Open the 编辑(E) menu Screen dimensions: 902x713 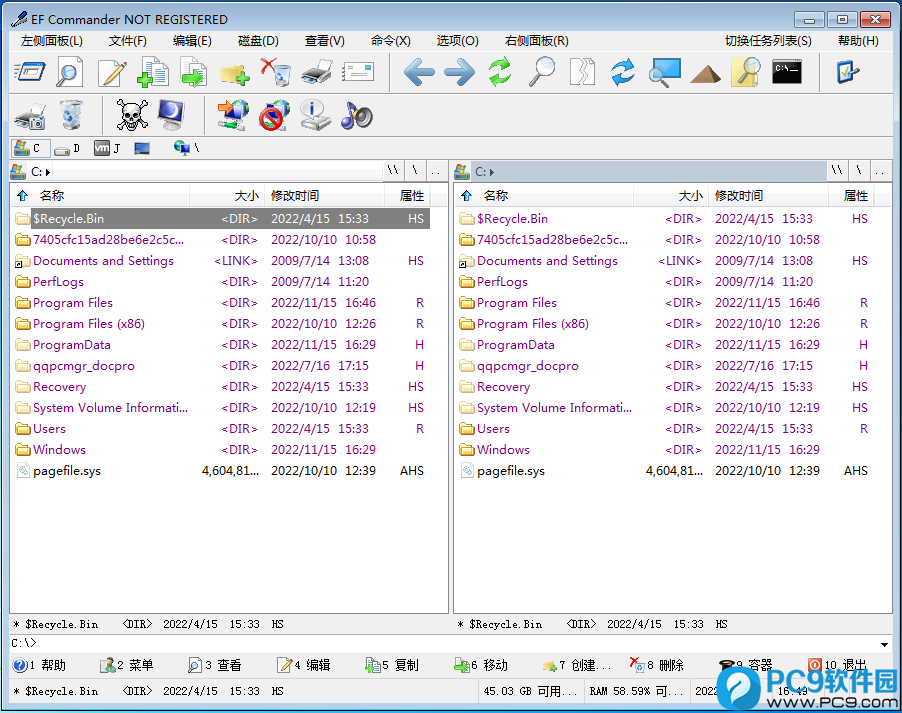tap(192, 41)
